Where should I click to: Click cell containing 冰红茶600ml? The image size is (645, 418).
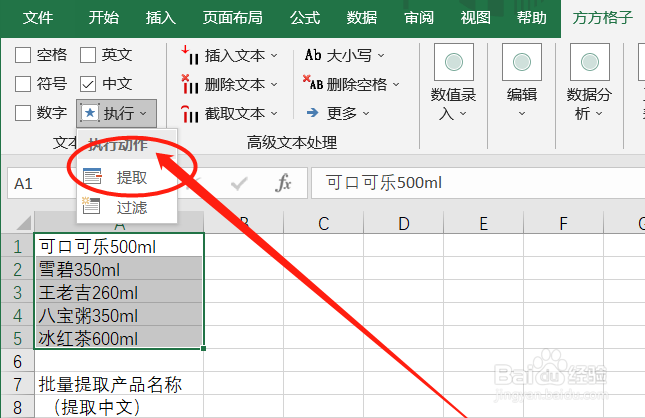coord(119,338)
